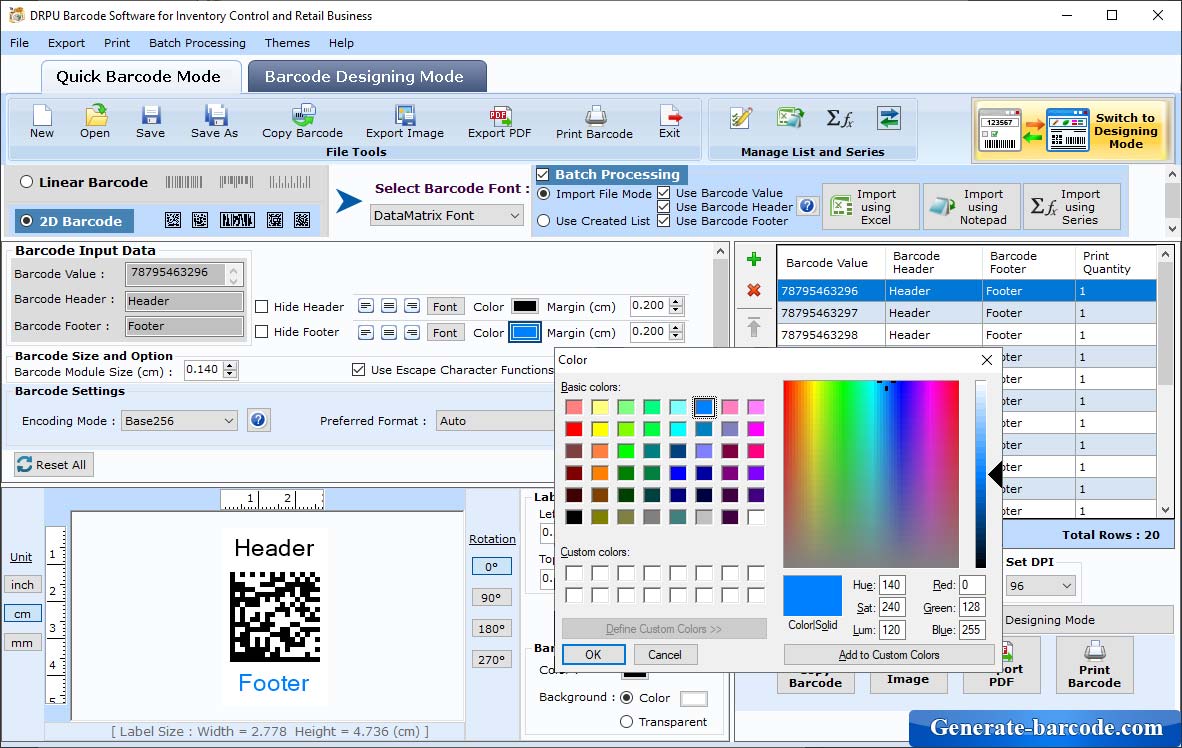This screenshot has width=1182, height=748.
Task: Toggle the Batch Processing checkbox
Action: click(x=542, y=174)
